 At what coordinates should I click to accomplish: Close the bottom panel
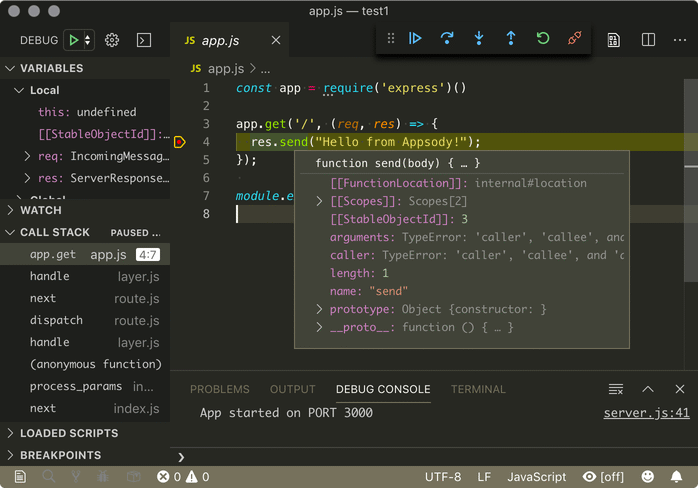[x=680, y=389]
